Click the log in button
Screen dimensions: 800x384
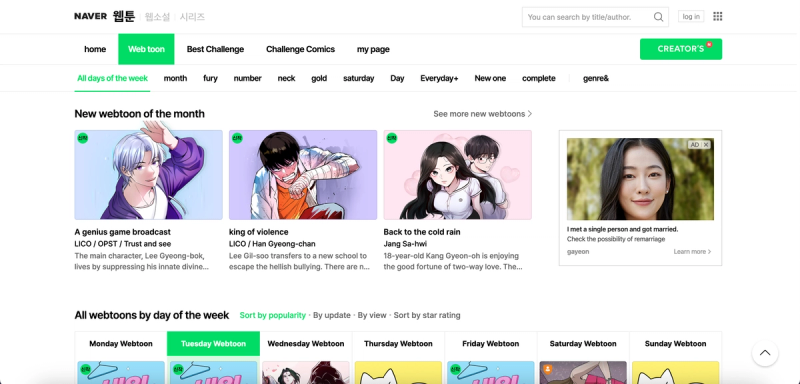coord(691,16)
